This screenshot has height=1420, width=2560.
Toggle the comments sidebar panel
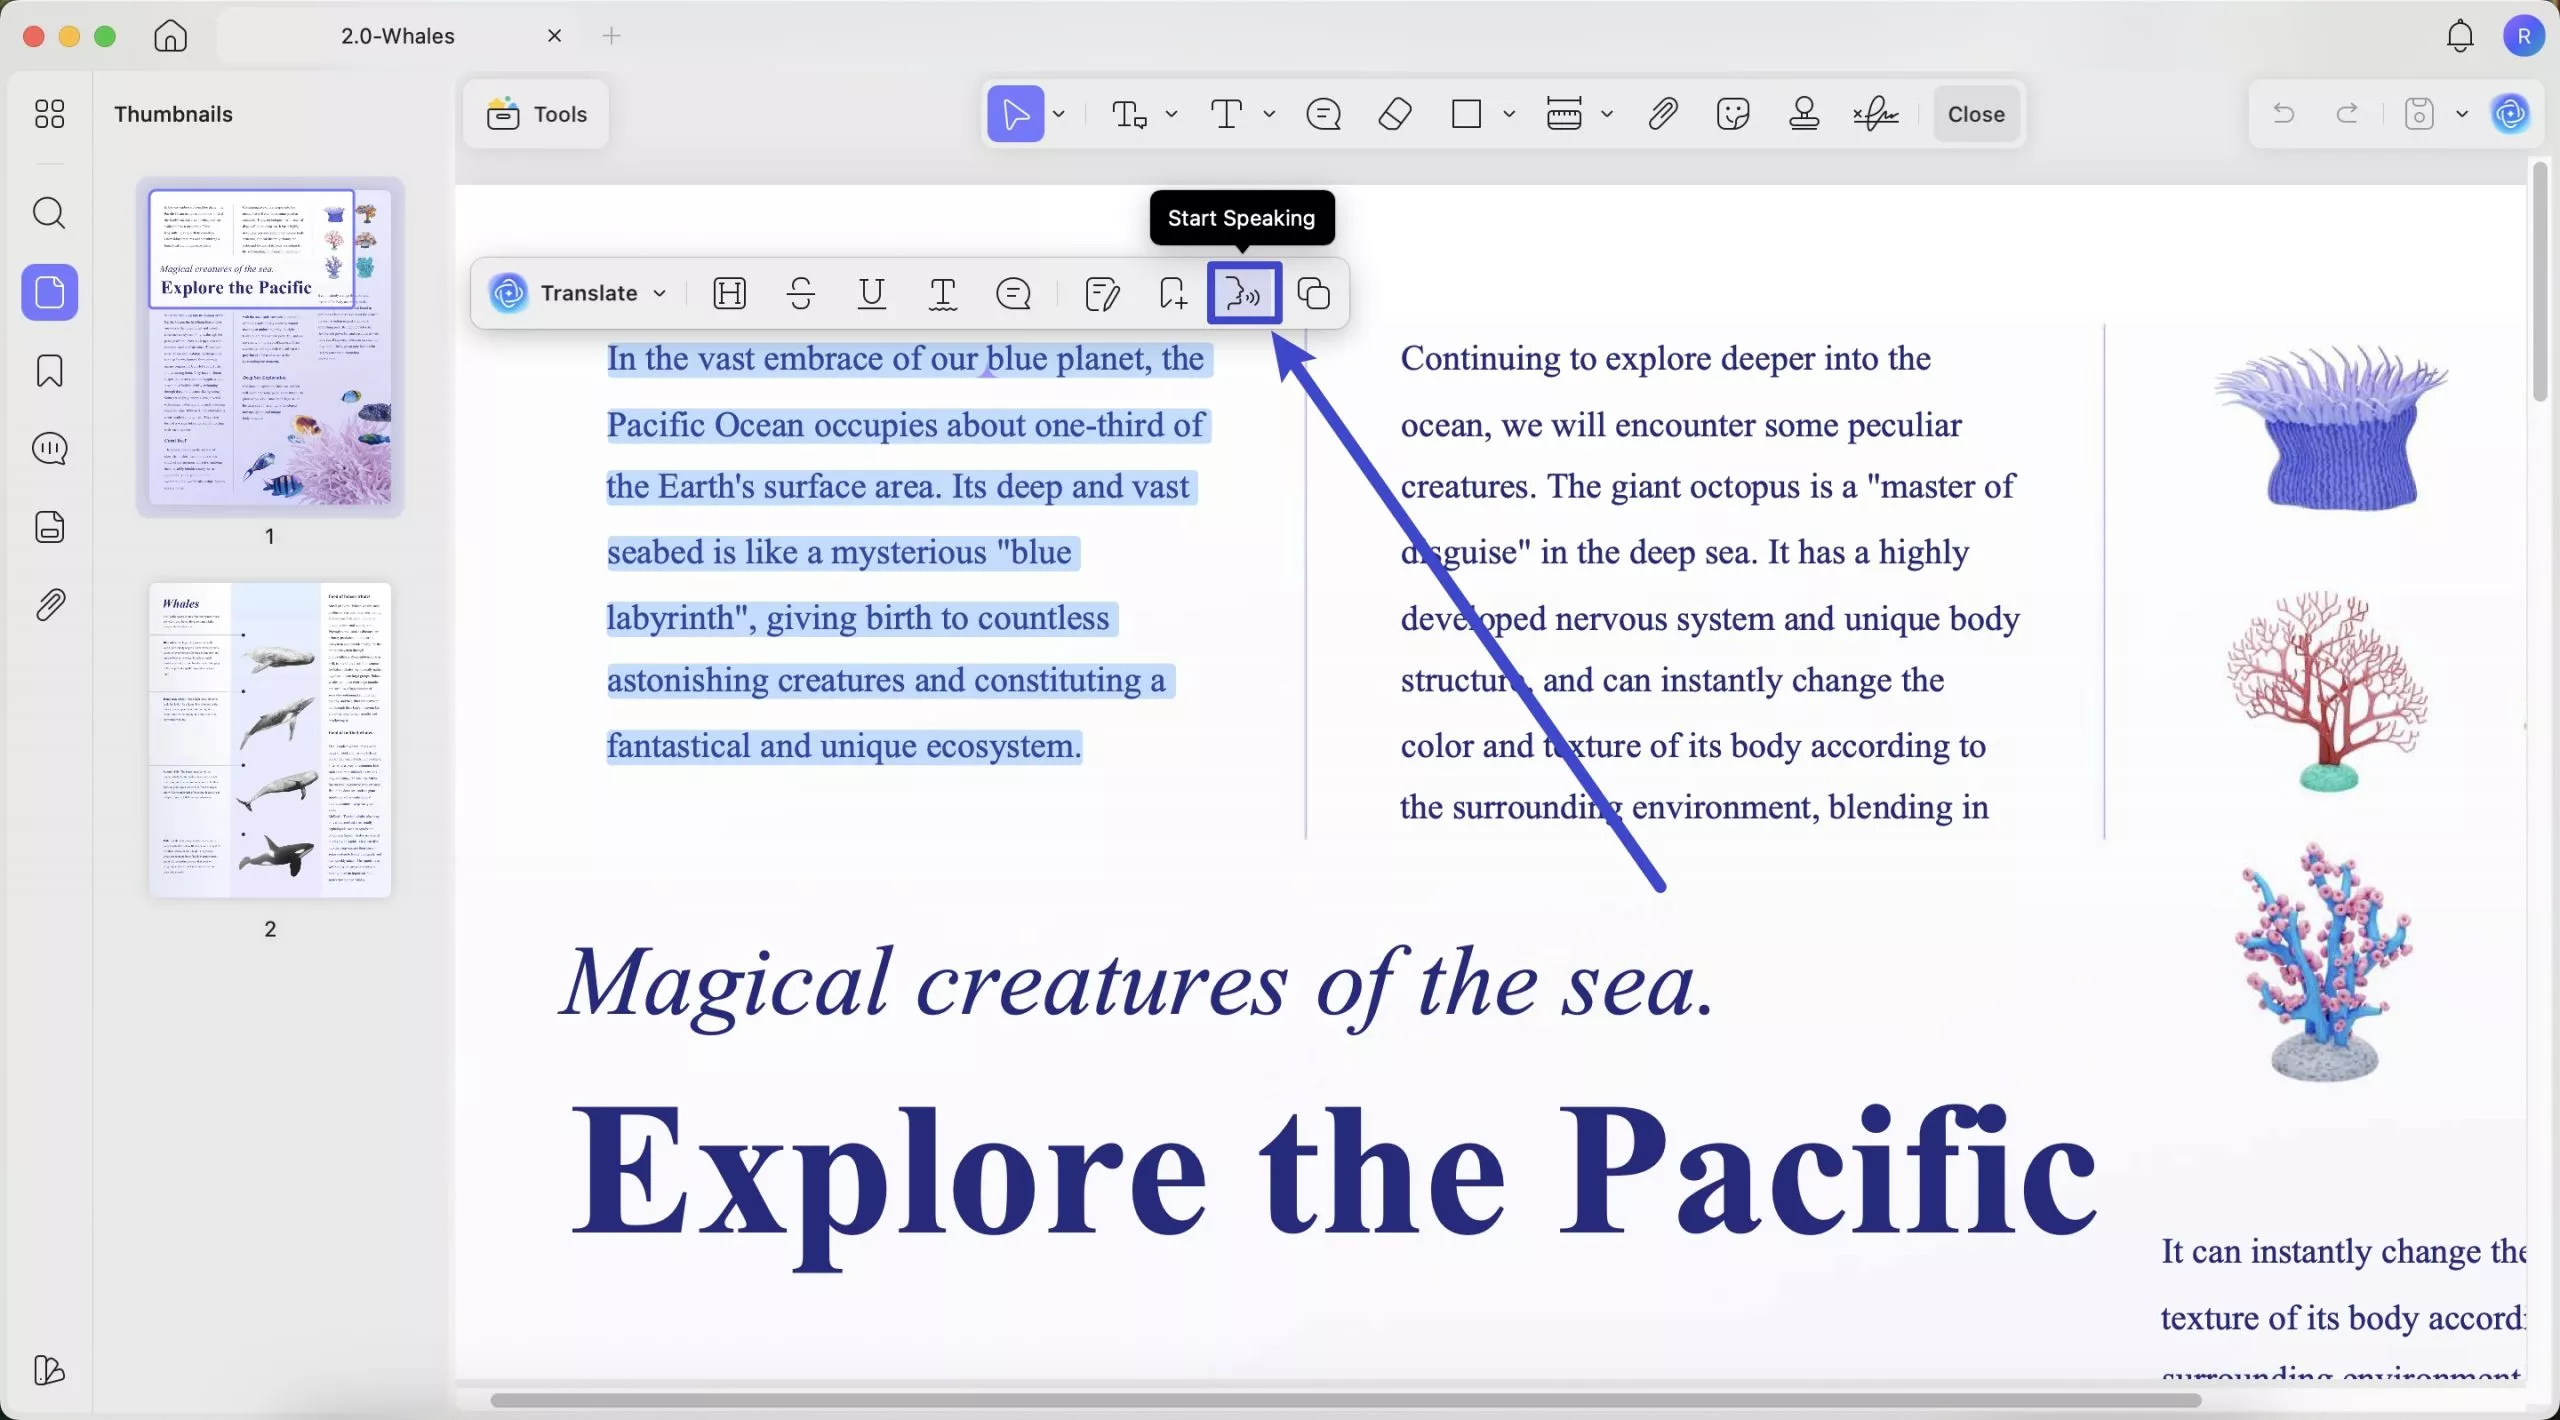49,449
